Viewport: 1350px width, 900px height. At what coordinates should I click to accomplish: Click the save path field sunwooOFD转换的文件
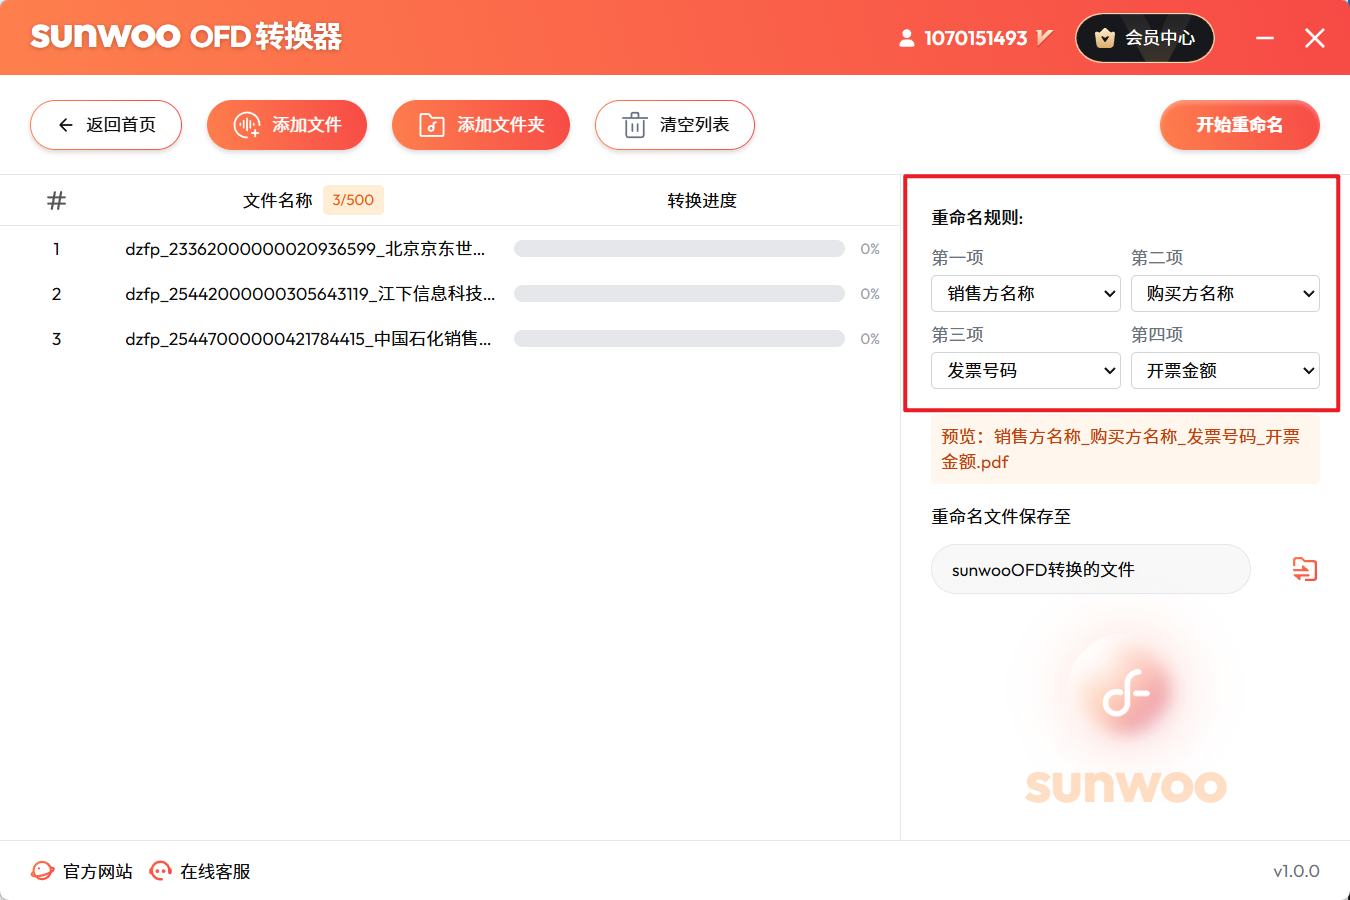point(1091,569)
